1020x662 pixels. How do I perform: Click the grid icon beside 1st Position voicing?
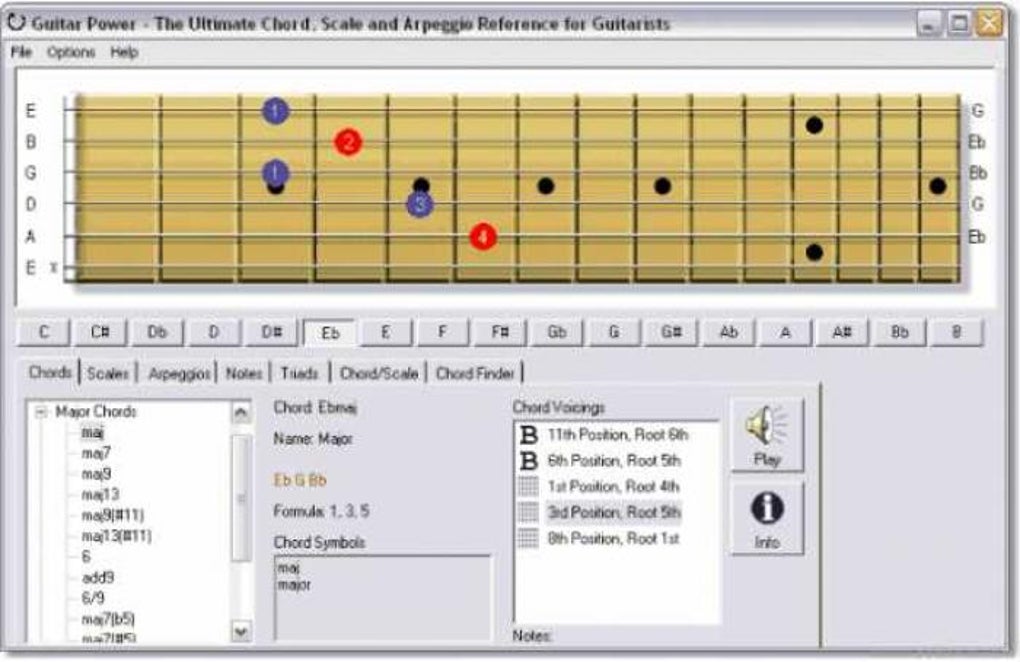528,486
